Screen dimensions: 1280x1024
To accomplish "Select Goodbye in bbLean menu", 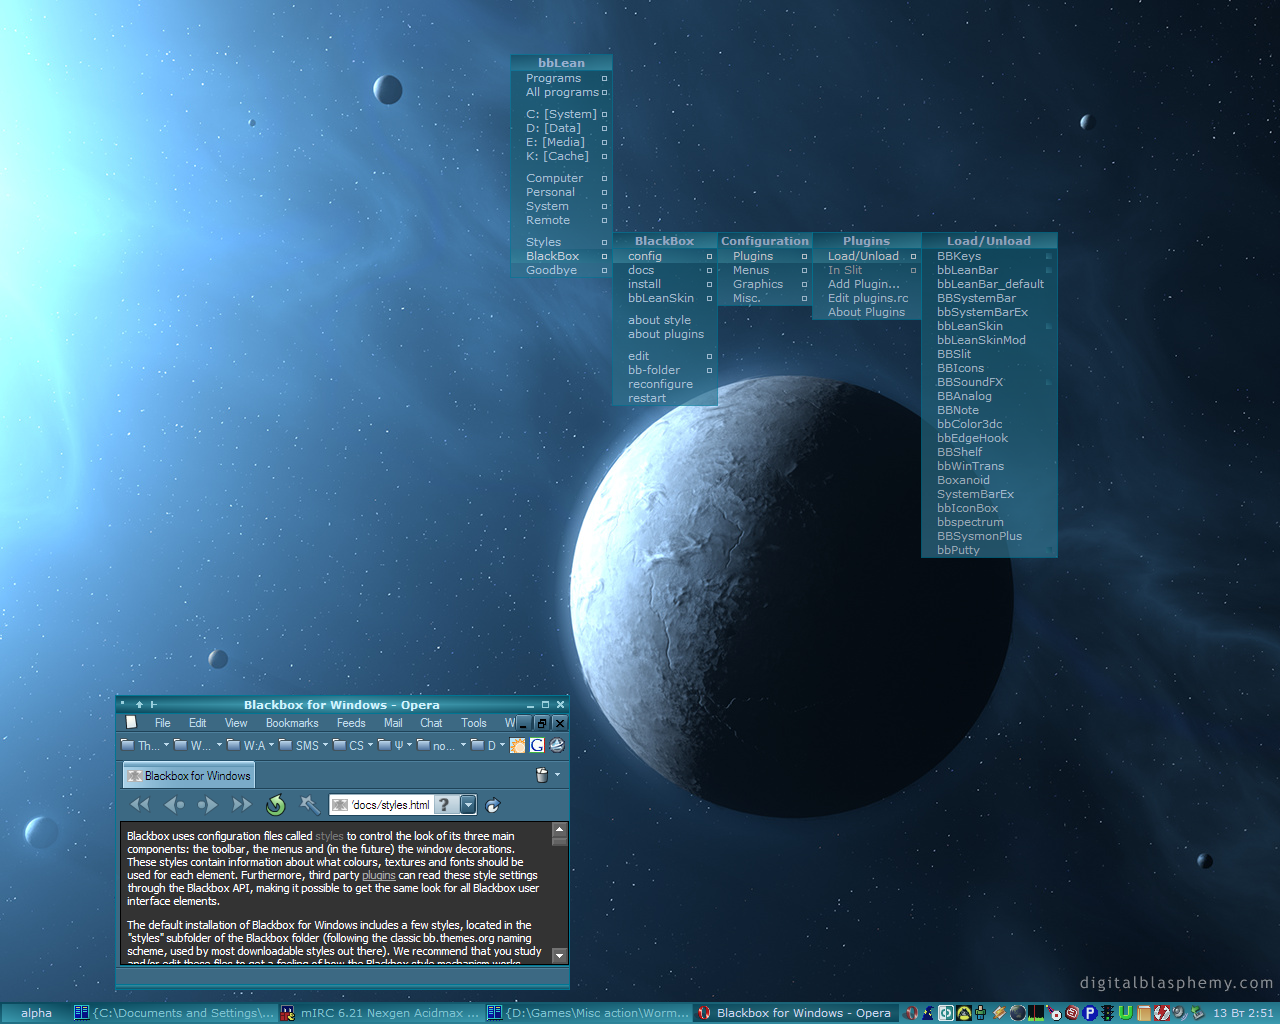I will coord(561,270).
